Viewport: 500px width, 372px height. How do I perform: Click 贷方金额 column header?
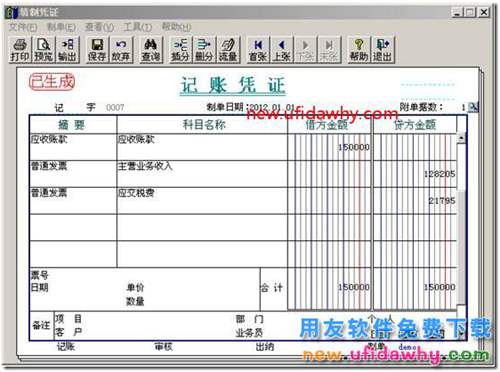(x=415, y=125)
